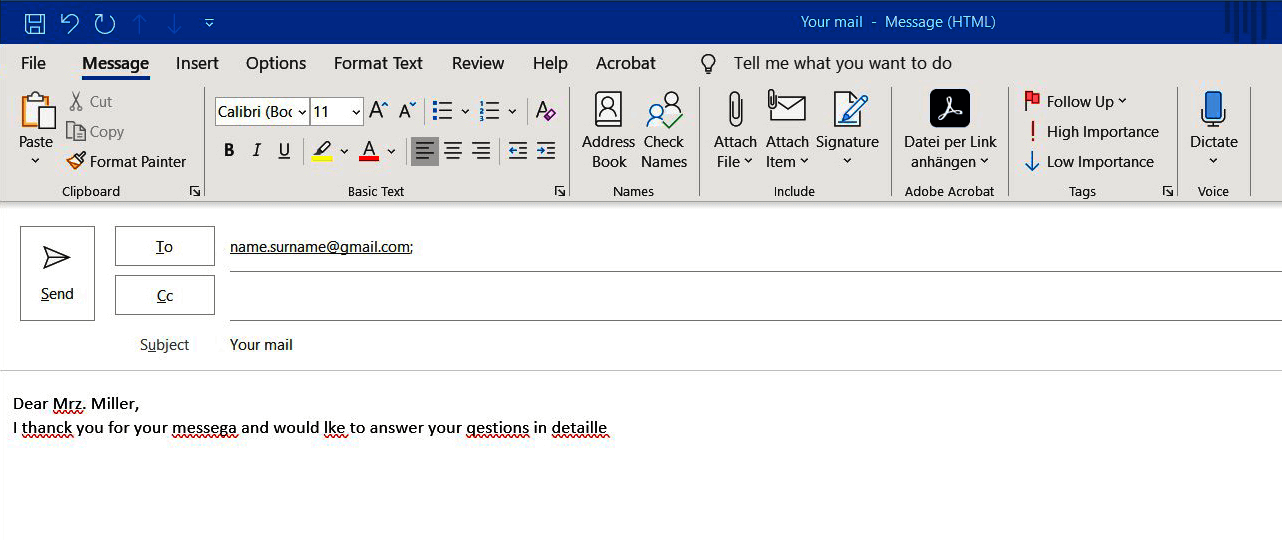Image resolution: width=1282 pixels, height=540 pixels.
Task: Align text left
Action: (425, 151)
